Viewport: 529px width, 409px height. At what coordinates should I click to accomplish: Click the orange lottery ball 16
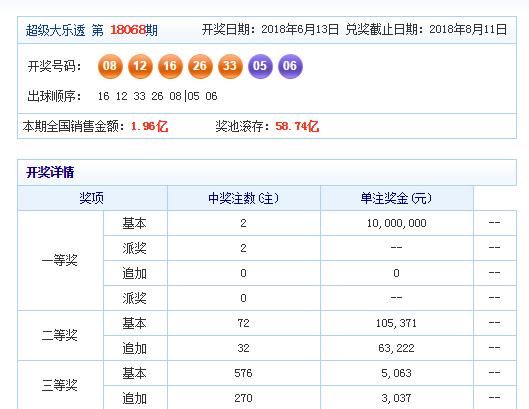(170, 66)
